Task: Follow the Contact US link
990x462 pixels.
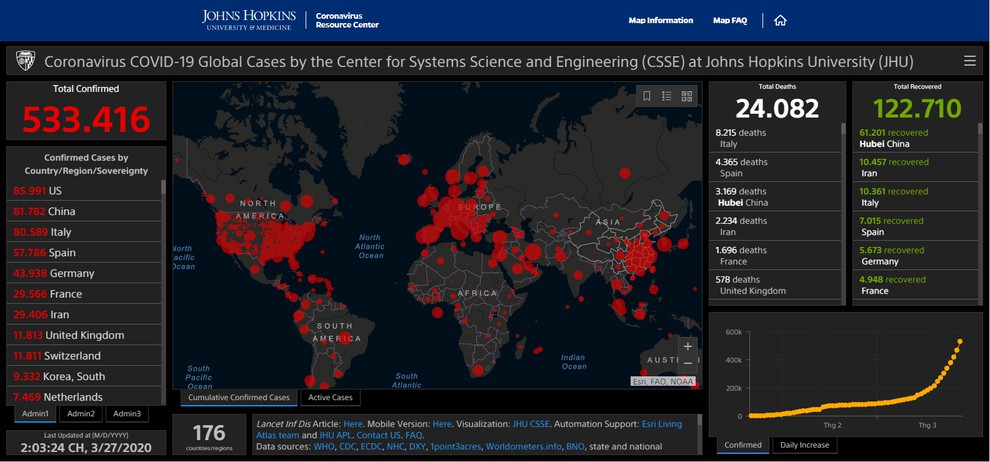Action: pyautogui.click(x=380, y=435)
